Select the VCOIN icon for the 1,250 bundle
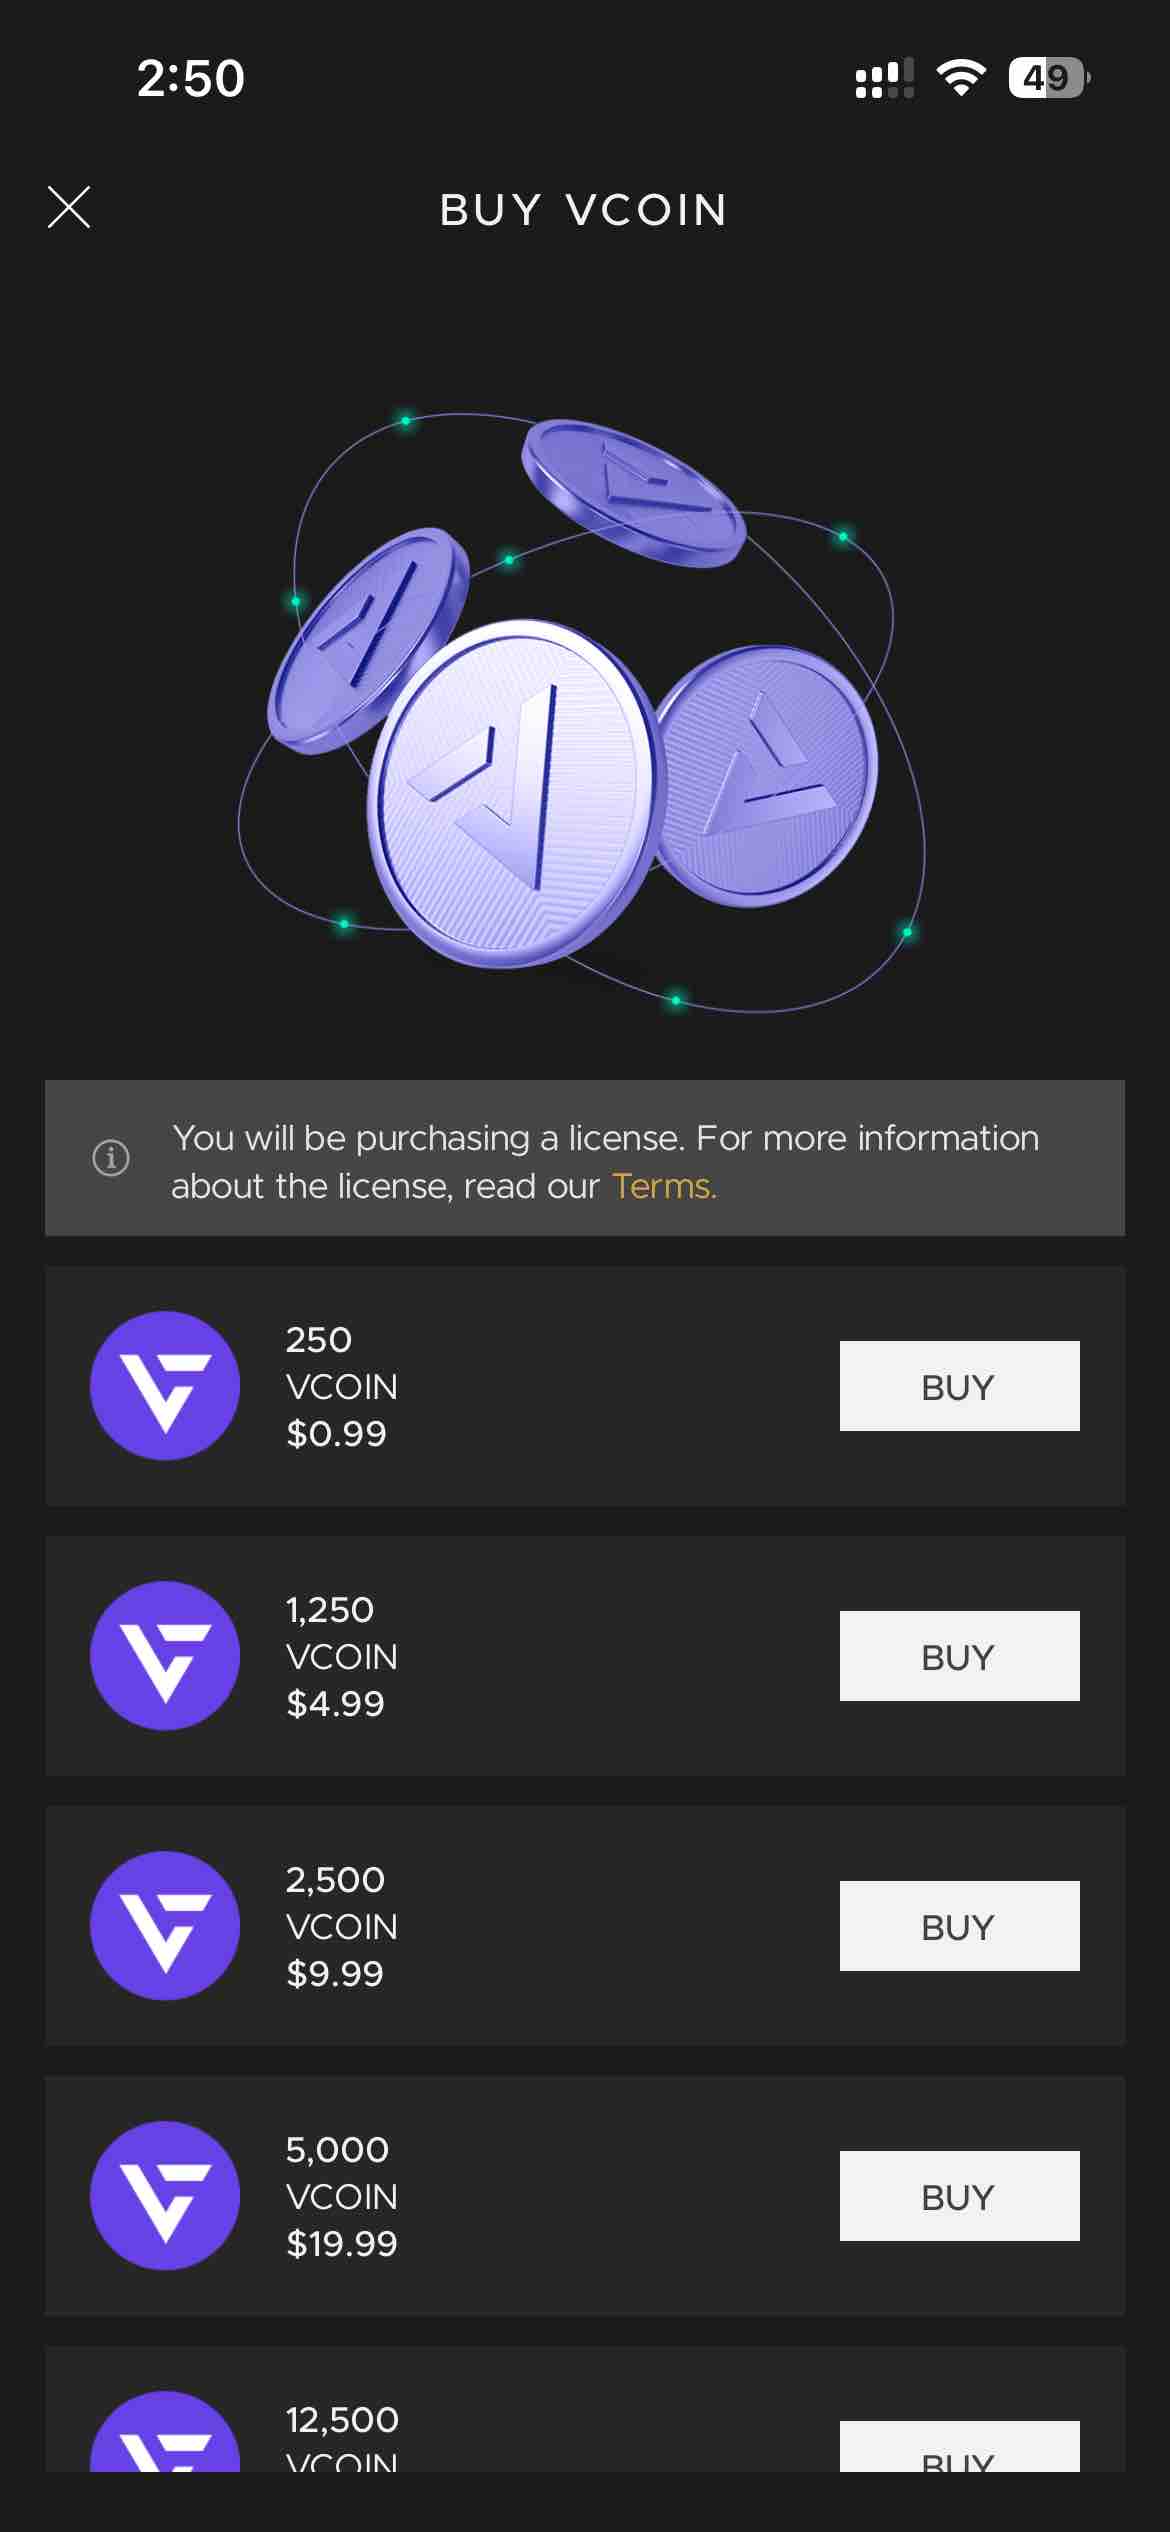1170x2532 pixels. click(166, 1655)
